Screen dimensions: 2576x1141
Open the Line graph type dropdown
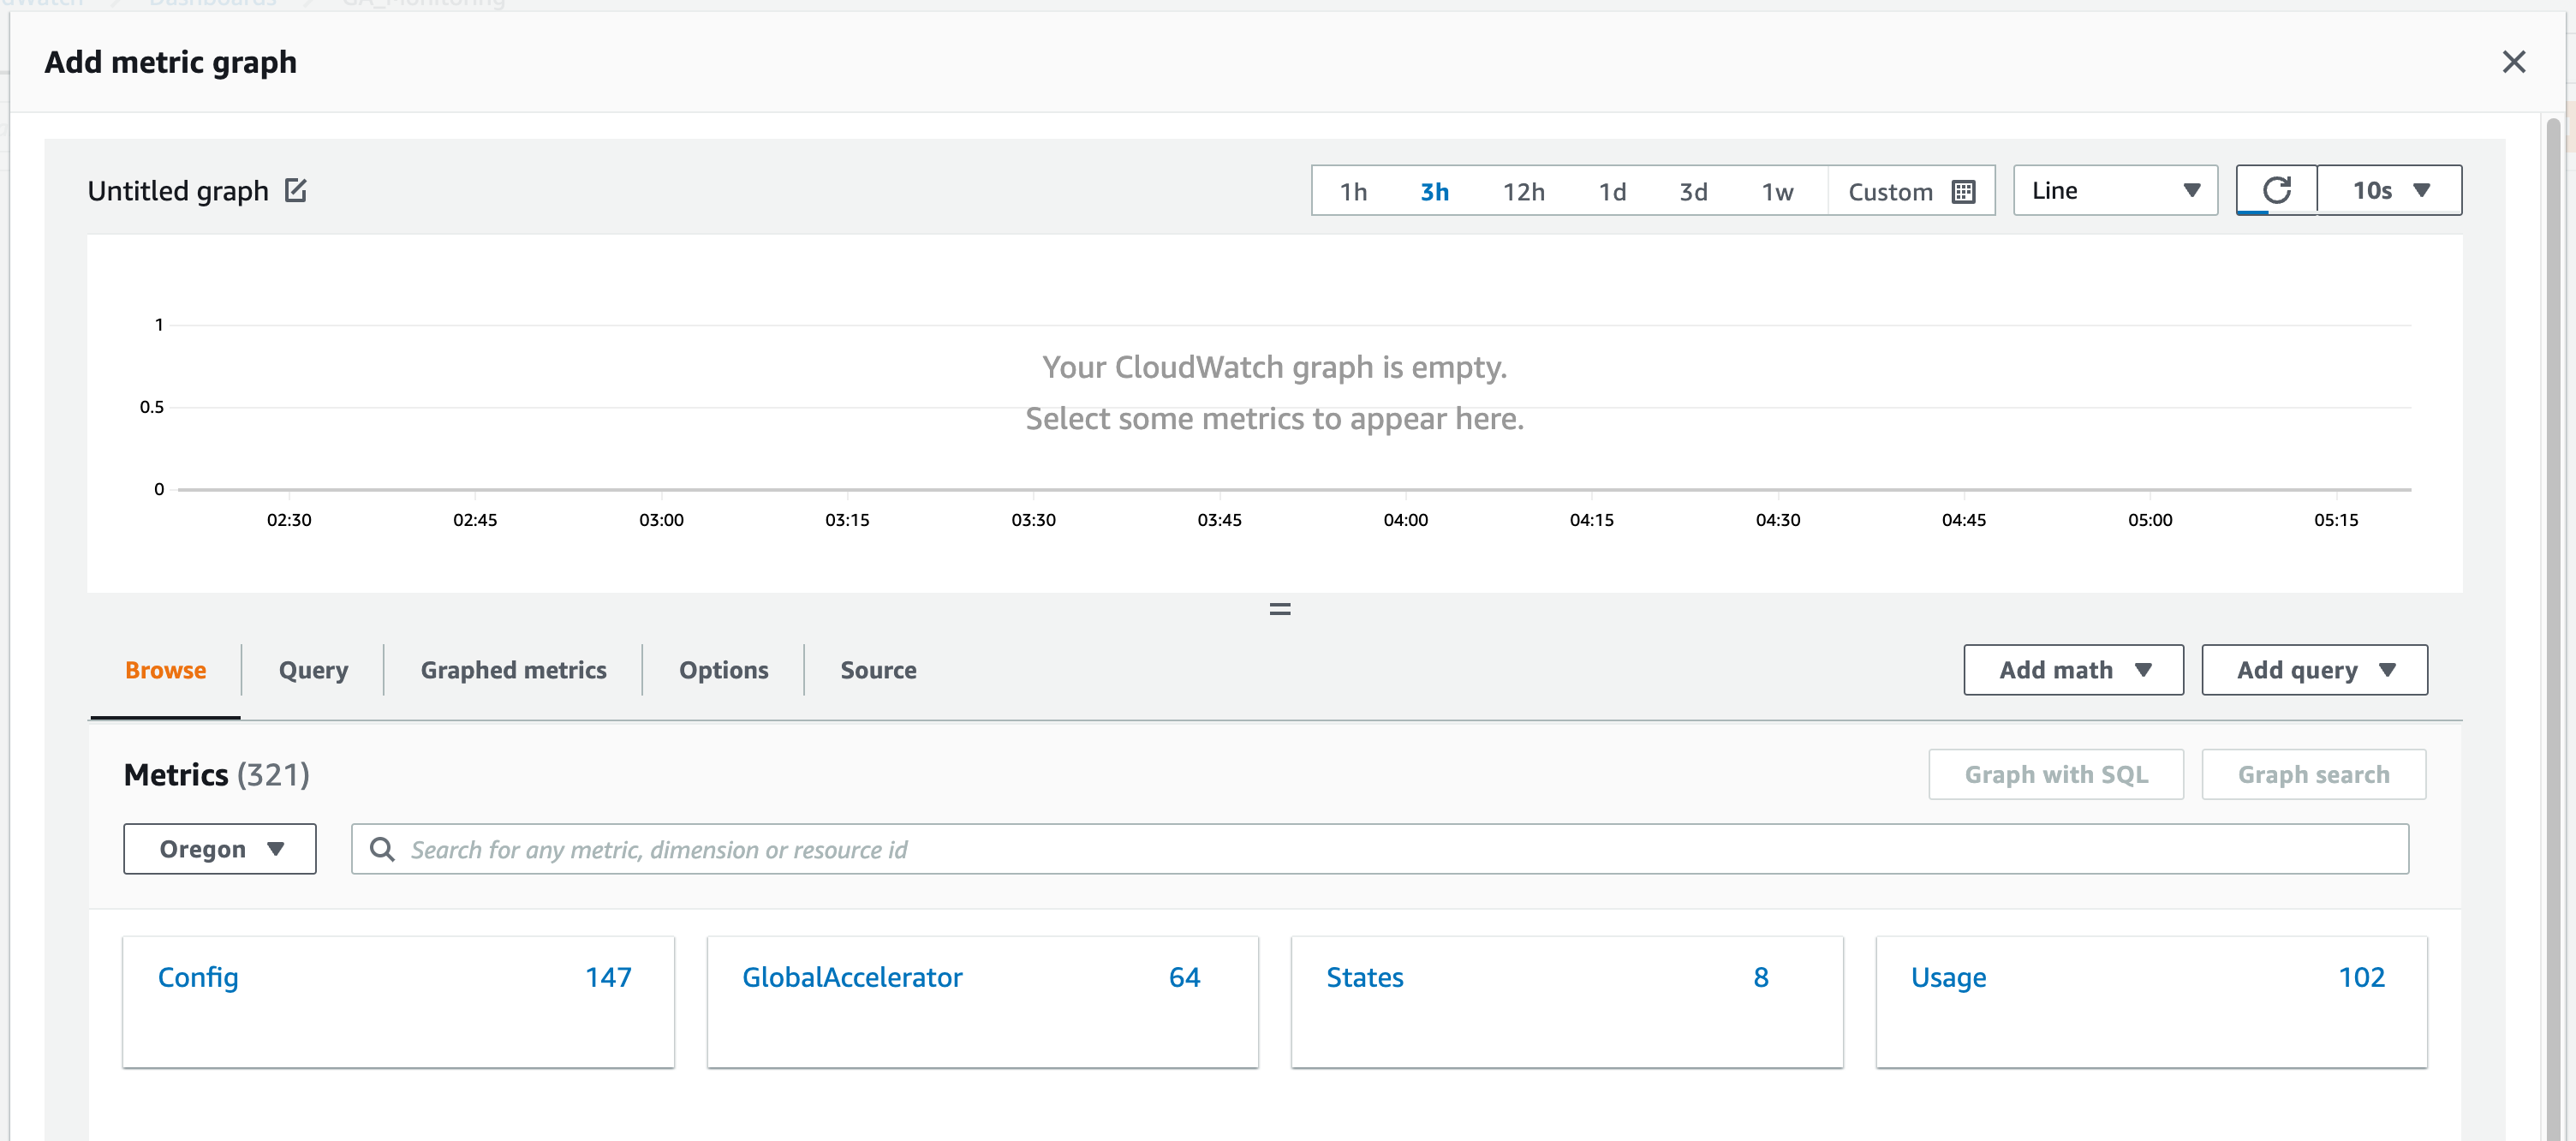[x=2115, y=190]
